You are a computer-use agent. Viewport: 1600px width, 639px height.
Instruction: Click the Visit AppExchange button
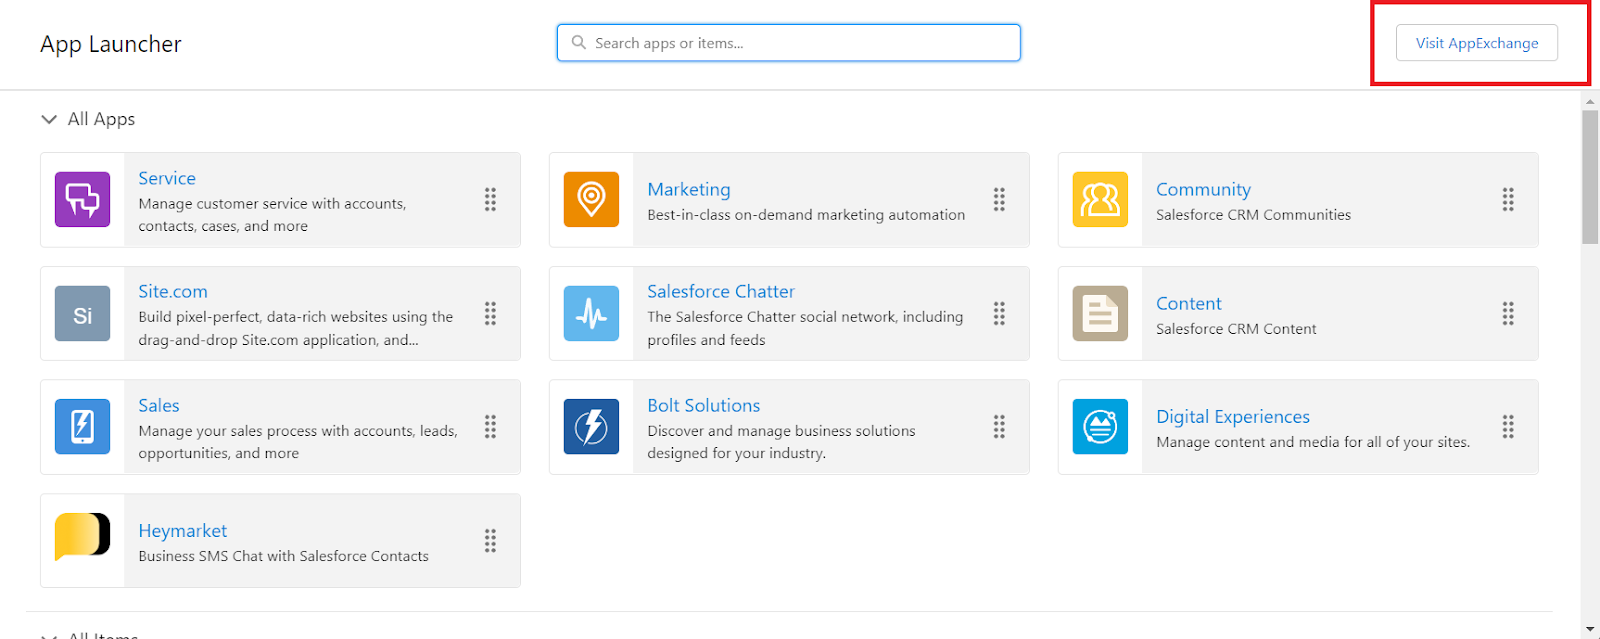pos(1477,43)
